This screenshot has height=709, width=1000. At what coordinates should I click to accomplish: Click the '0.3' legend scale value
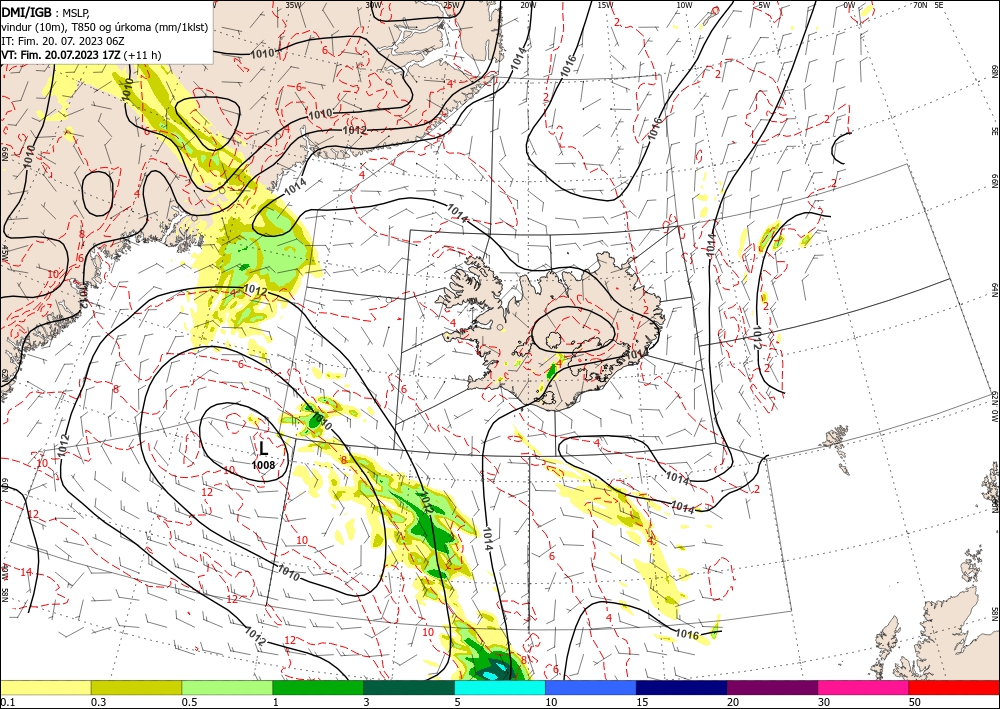tap(98, 702)
